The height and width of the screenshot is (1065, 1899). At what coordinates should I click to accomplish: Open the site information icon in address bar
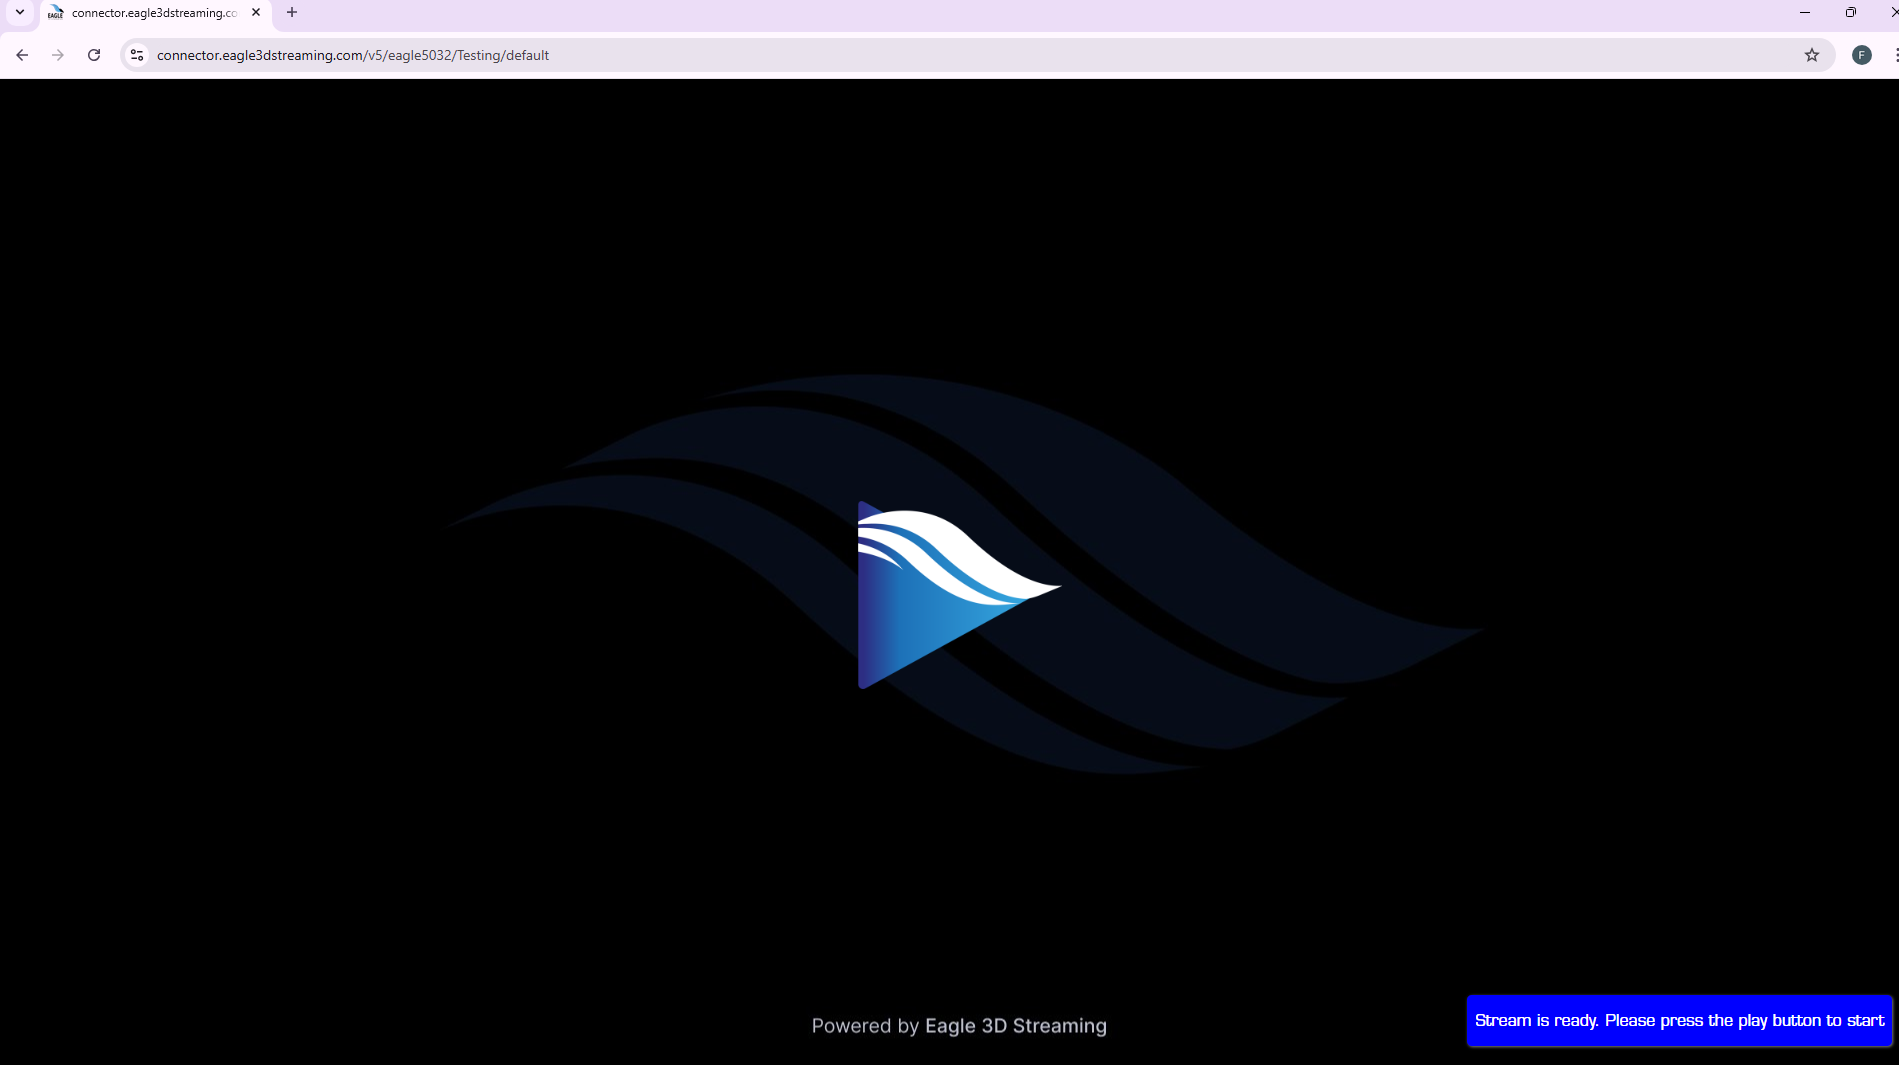[136, 55]
